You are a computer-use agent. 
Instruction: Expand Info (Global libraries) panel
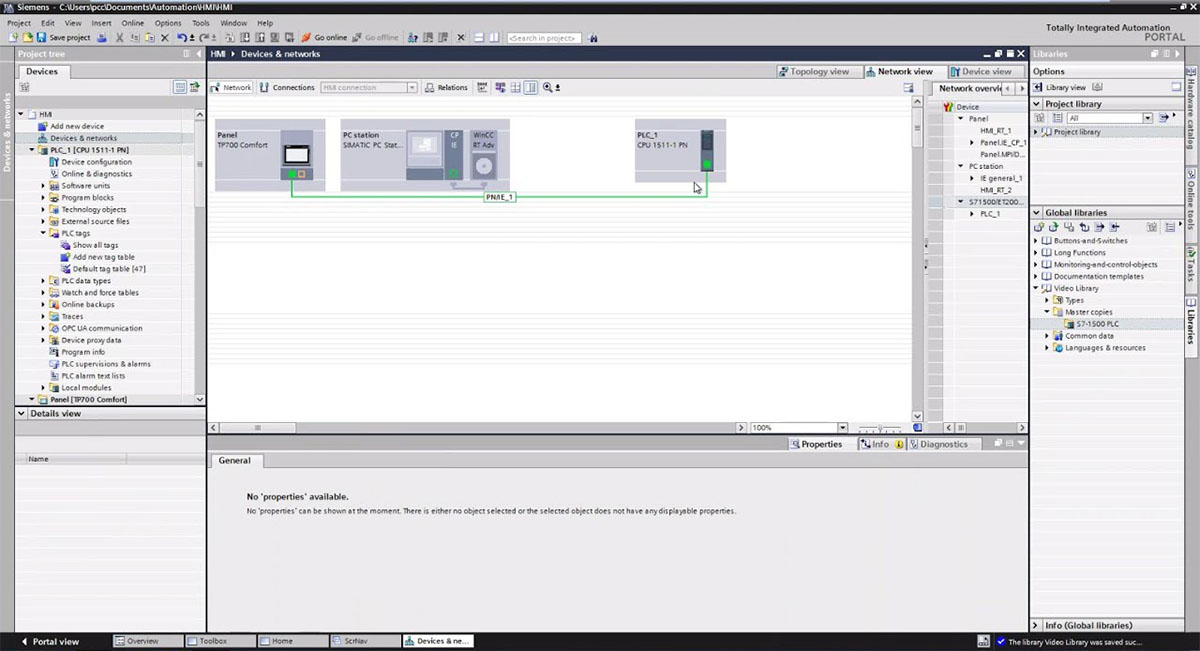tap(1038, 625)
